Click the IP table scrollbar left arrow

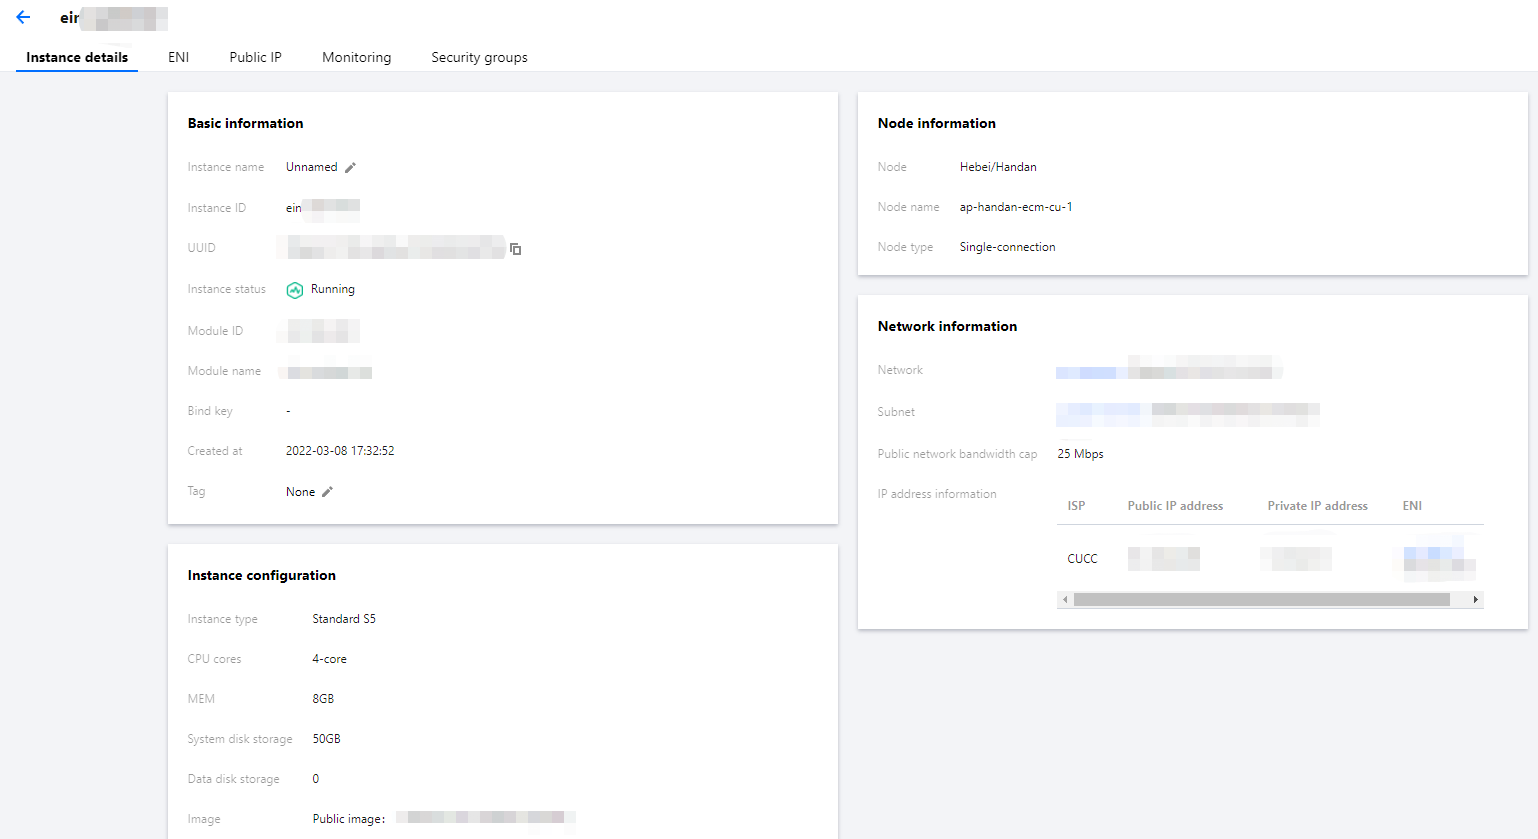pyautogui.click(x=1065, y=600)
